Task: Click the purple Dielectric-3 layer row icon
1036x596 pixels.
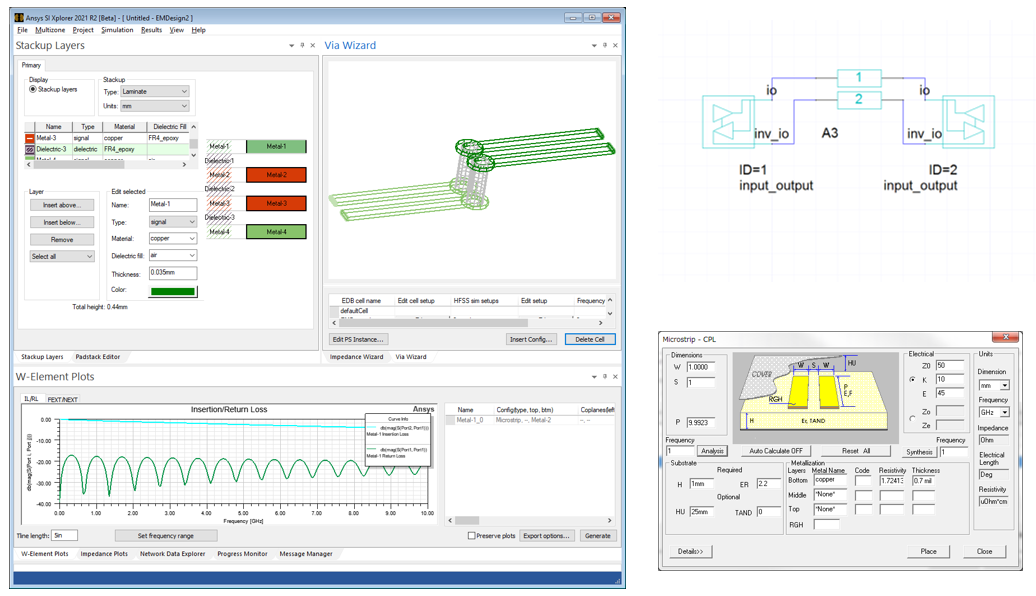Action: pyautogui.click(x=30, y=149)
